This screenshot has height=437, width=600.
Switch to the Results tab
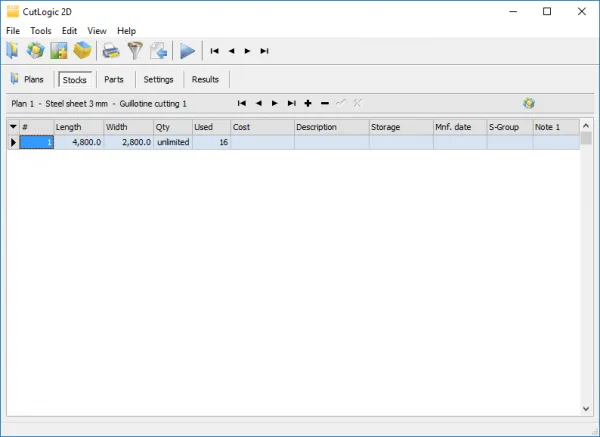click(205, 79)
